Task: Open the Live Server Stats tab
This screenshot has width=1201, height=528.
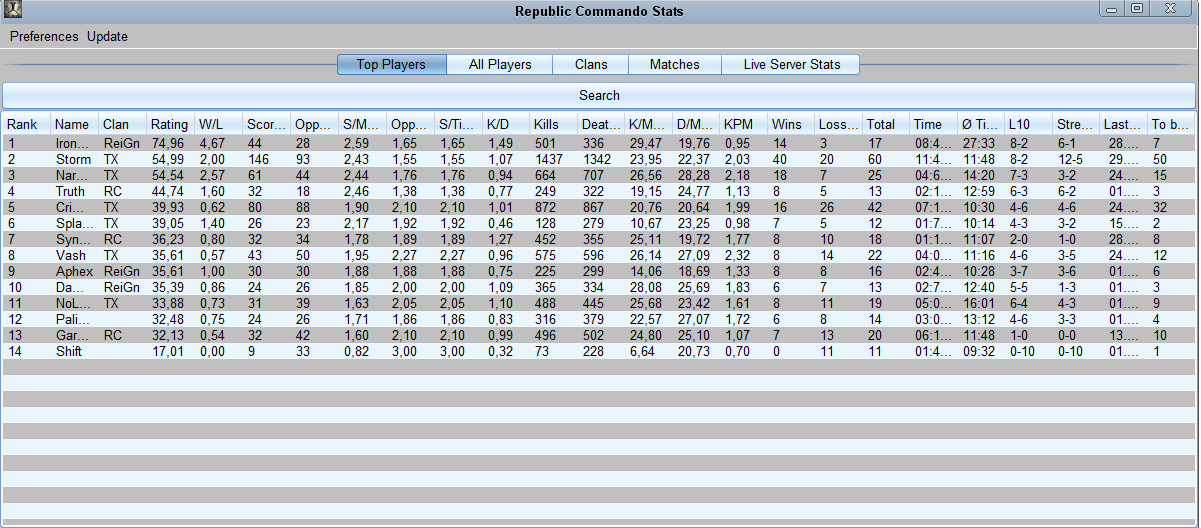Action: coord(791,64)
